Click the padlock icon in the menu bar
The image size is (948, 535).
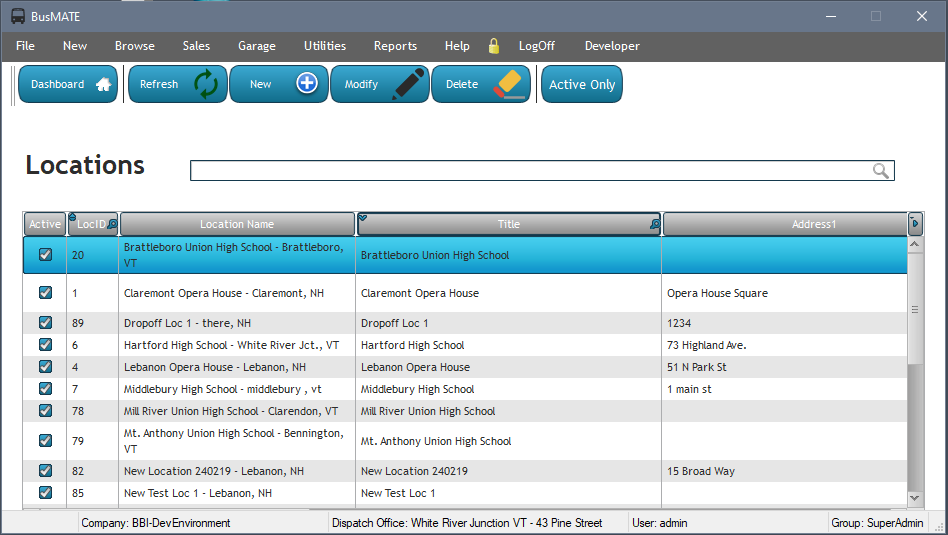[x=493, y=46]
